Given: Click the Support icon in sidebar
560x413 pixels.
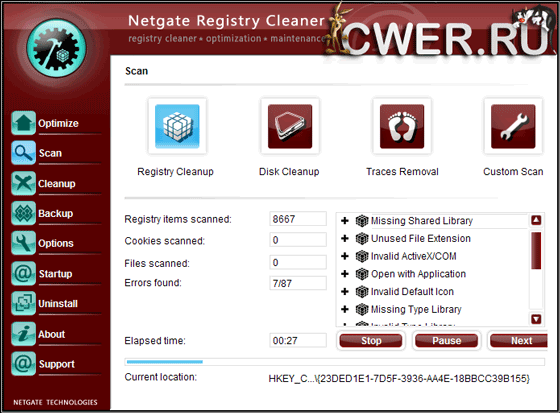Looking at the screenshot, I should click(23, 364).
